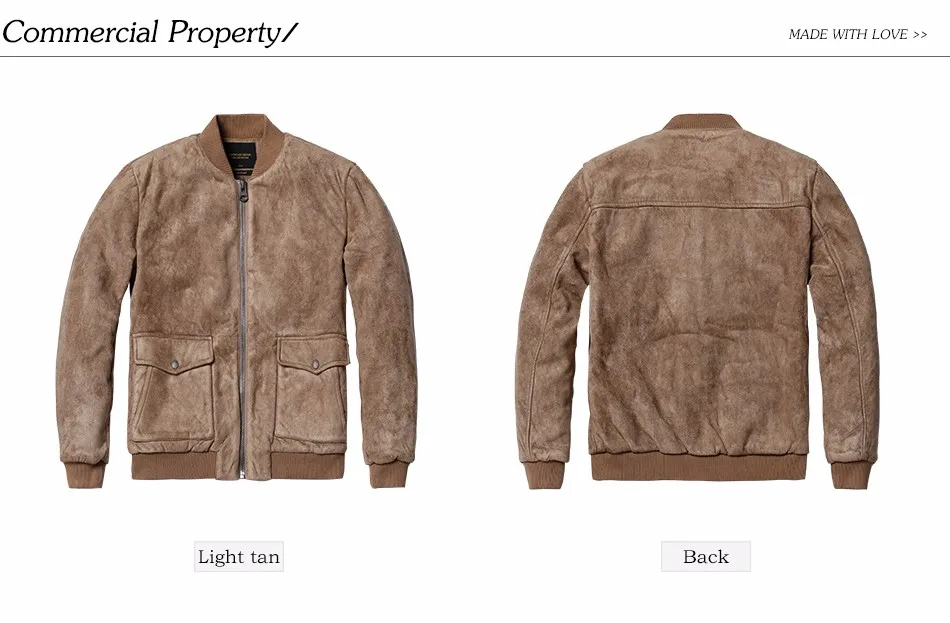
Task: Click the left pocket snap button
Action: [x=175, y=364]
